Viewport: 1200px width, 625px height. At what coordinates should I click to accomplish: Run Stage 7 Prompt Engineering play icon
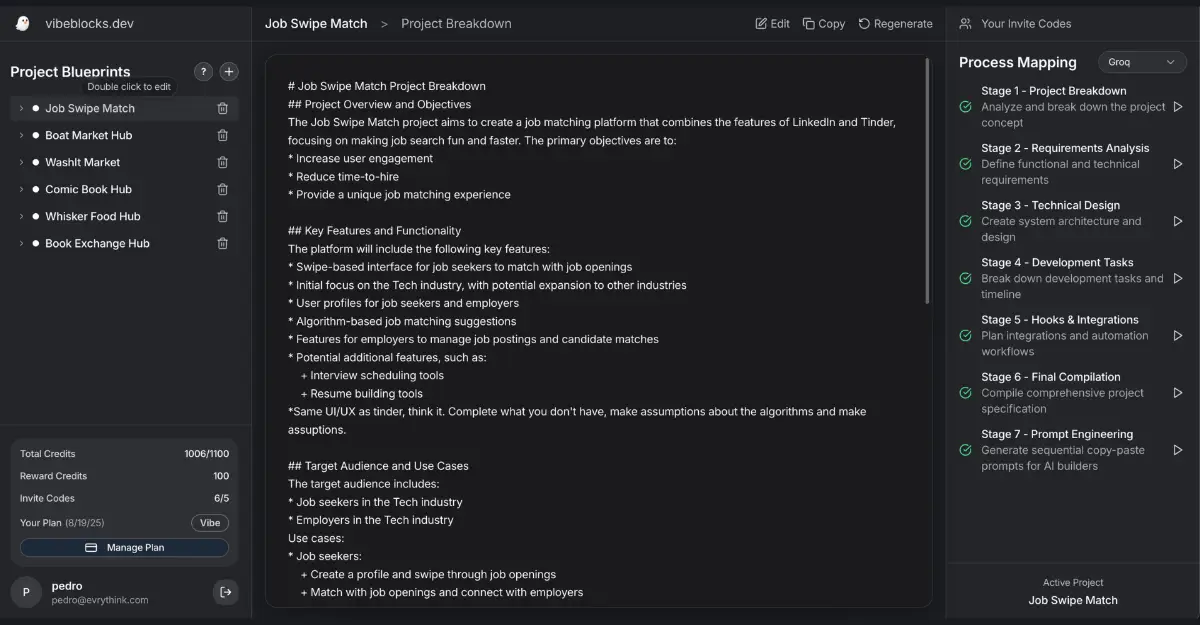1178,450
